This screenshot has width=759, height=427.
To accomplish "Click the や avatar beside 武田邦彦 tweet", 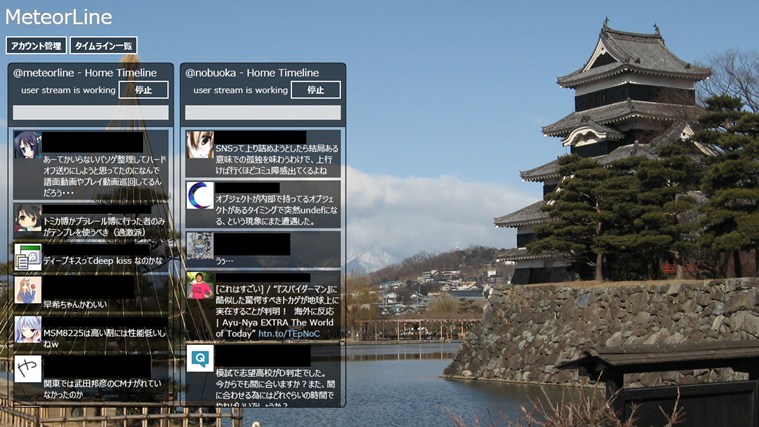I will [x=28, y=369].
